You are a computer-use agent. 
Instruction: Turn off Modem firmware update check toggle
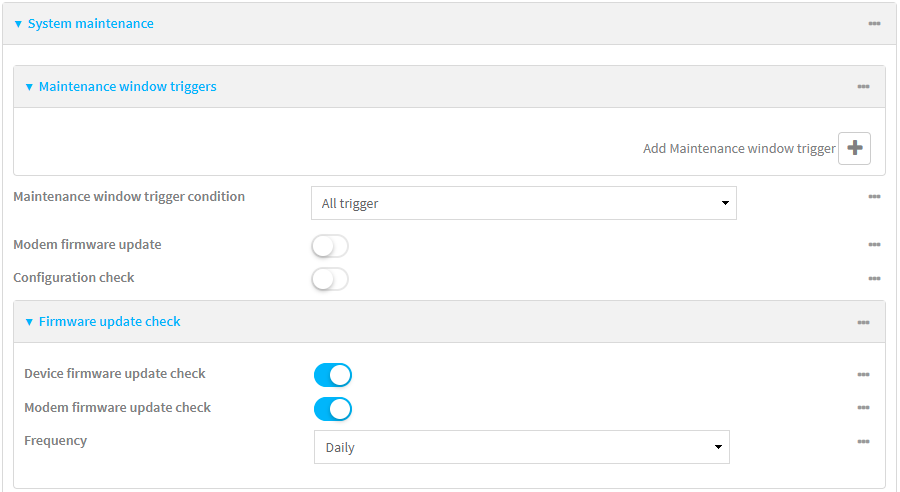coord(333,409)
